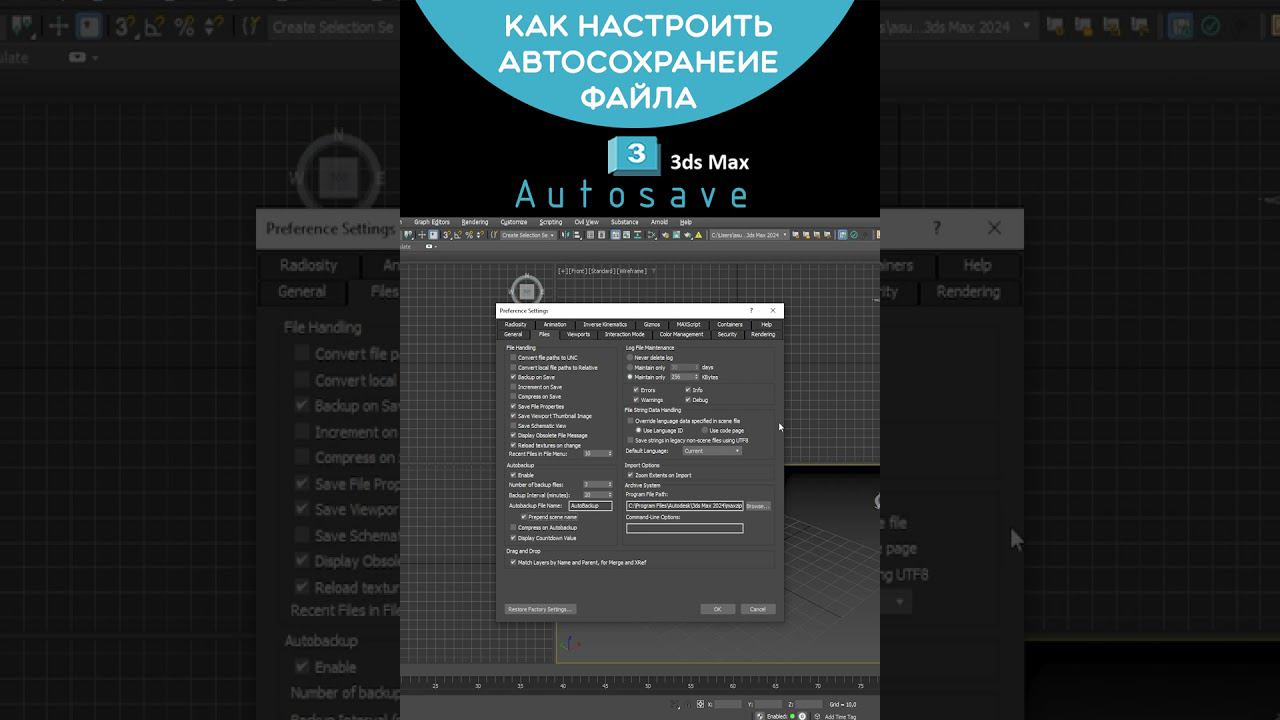Toggle the Ribbon display icon
Image resolution: width=1280 pixels, height=720 pixels.
(x=615, y=235)
